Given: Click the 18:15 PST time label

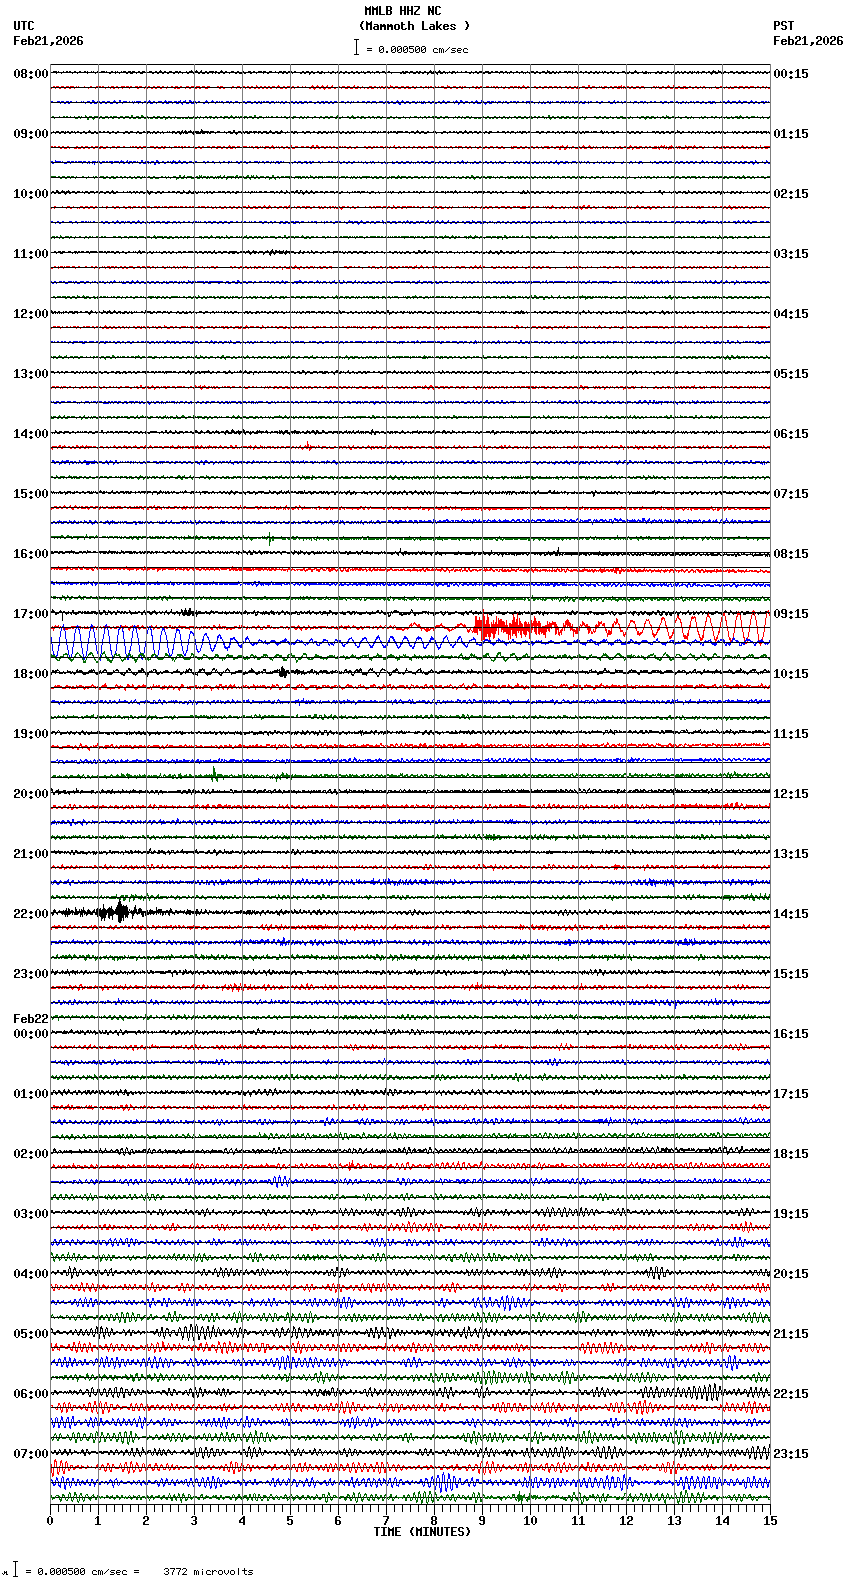Looking at the screenshot, I should [791, 1154].
